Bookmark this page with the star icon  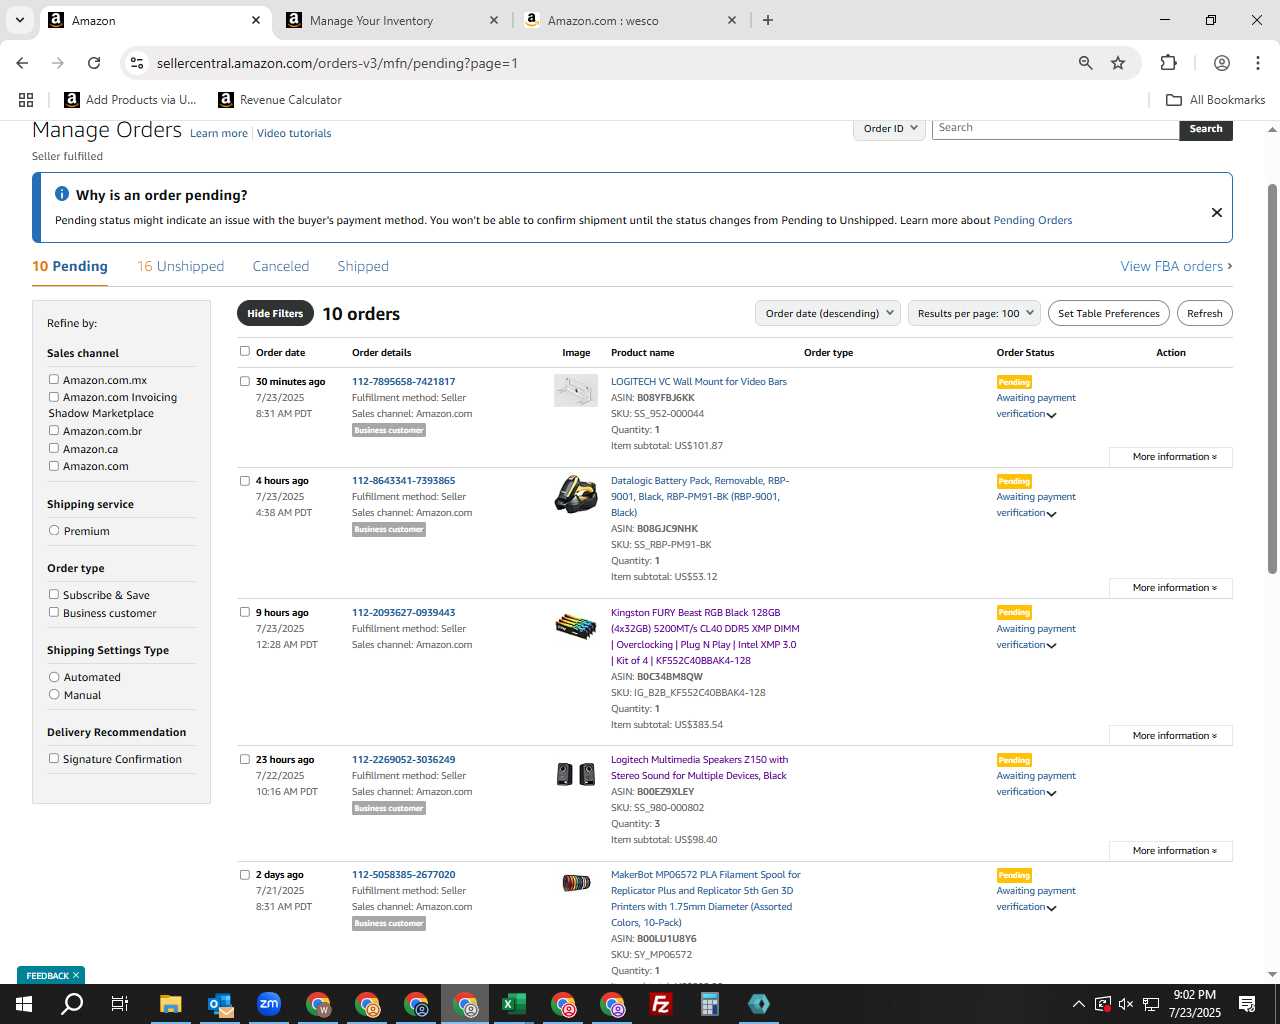[x=1118, y=63]
